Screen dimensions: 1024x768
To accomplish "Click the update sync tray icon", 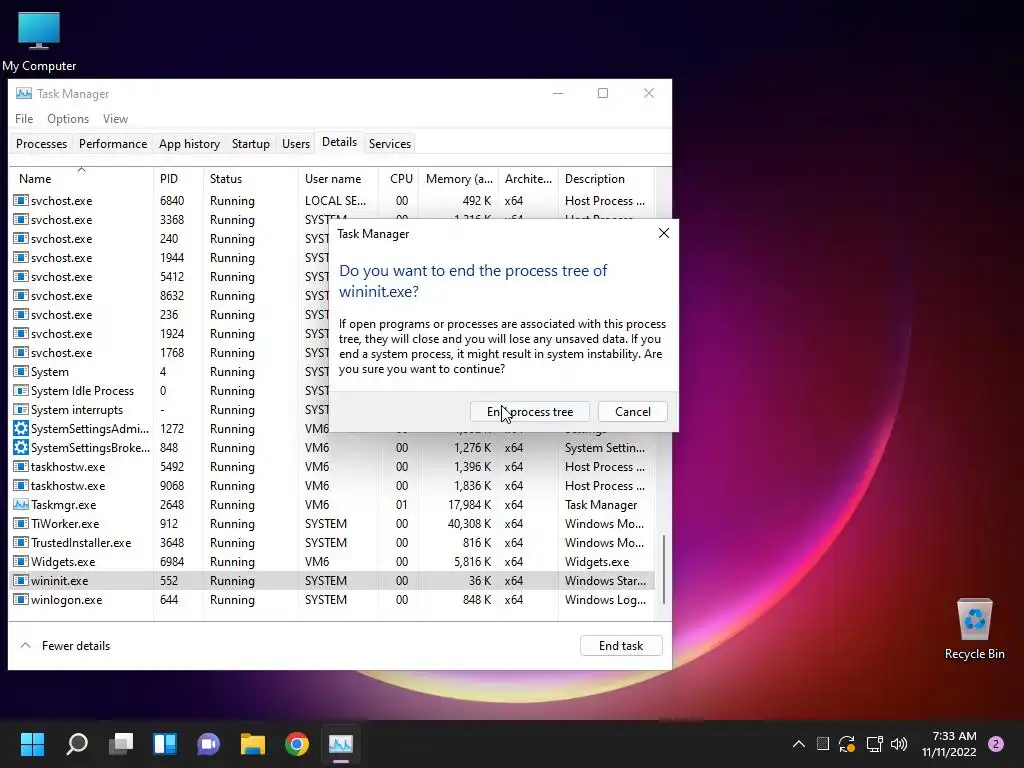I will (847, 744).
